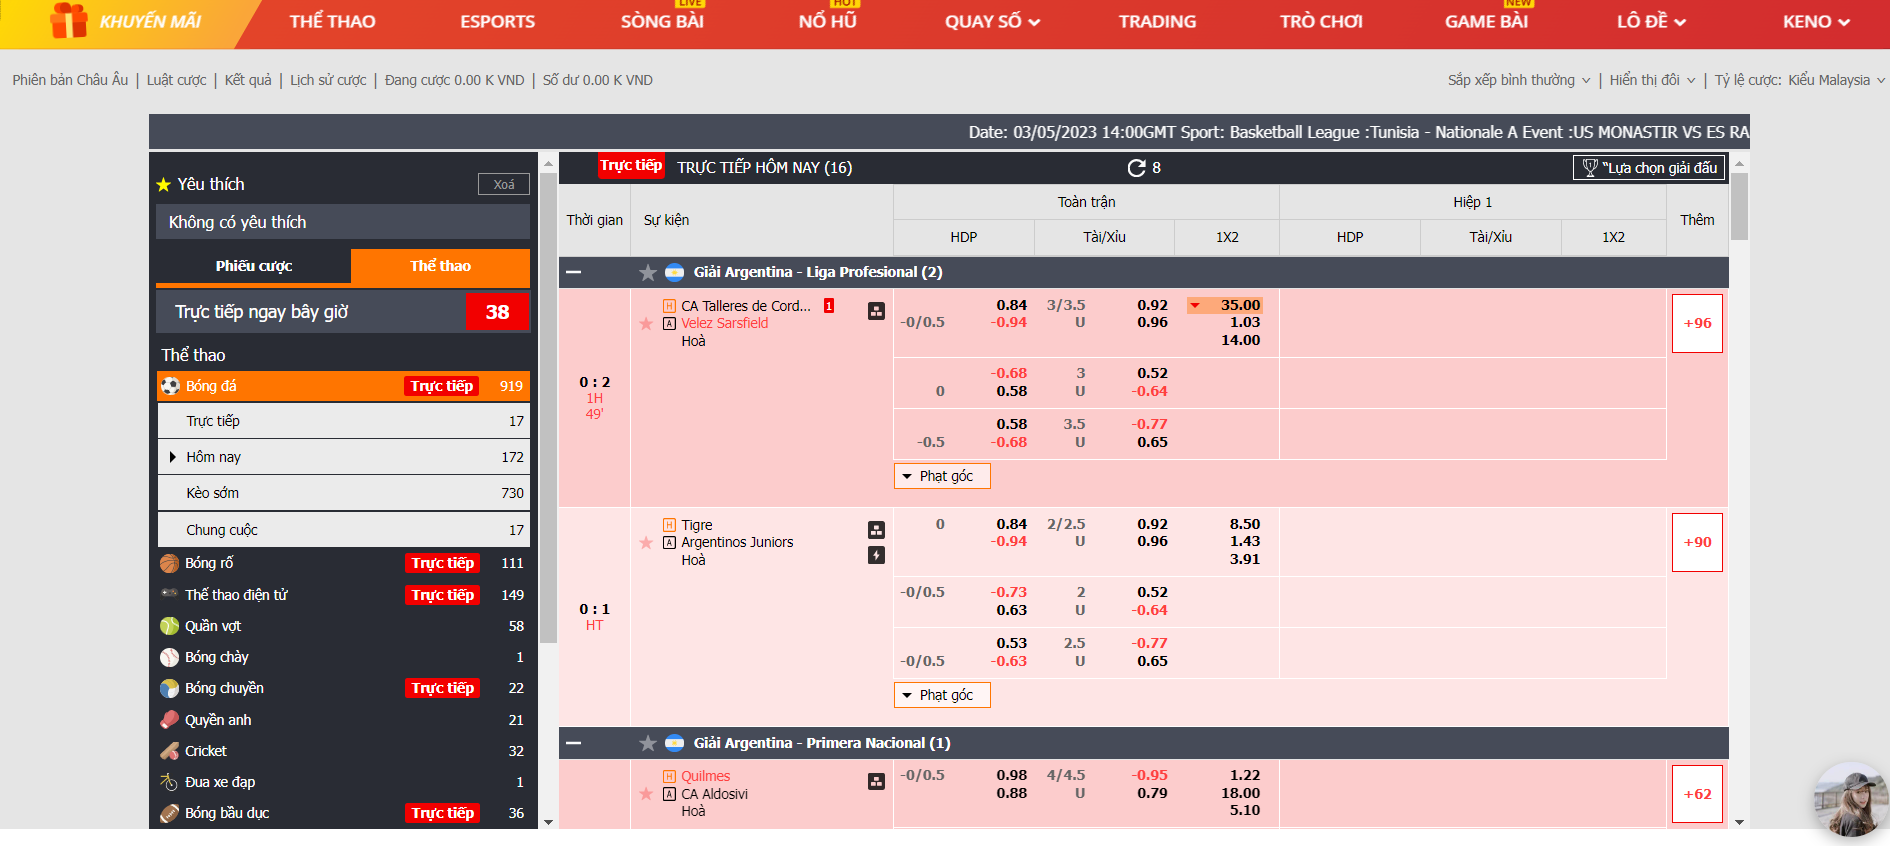Click the trophy icon in Lựa chọn giải đấu

1590,168
